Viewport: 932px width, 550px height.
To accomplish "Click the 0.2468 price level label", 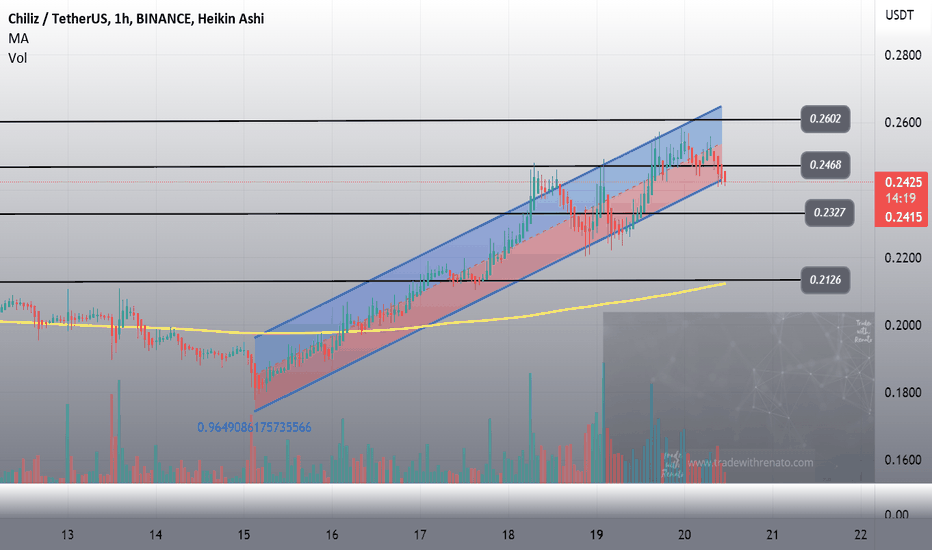I will 825,165.
